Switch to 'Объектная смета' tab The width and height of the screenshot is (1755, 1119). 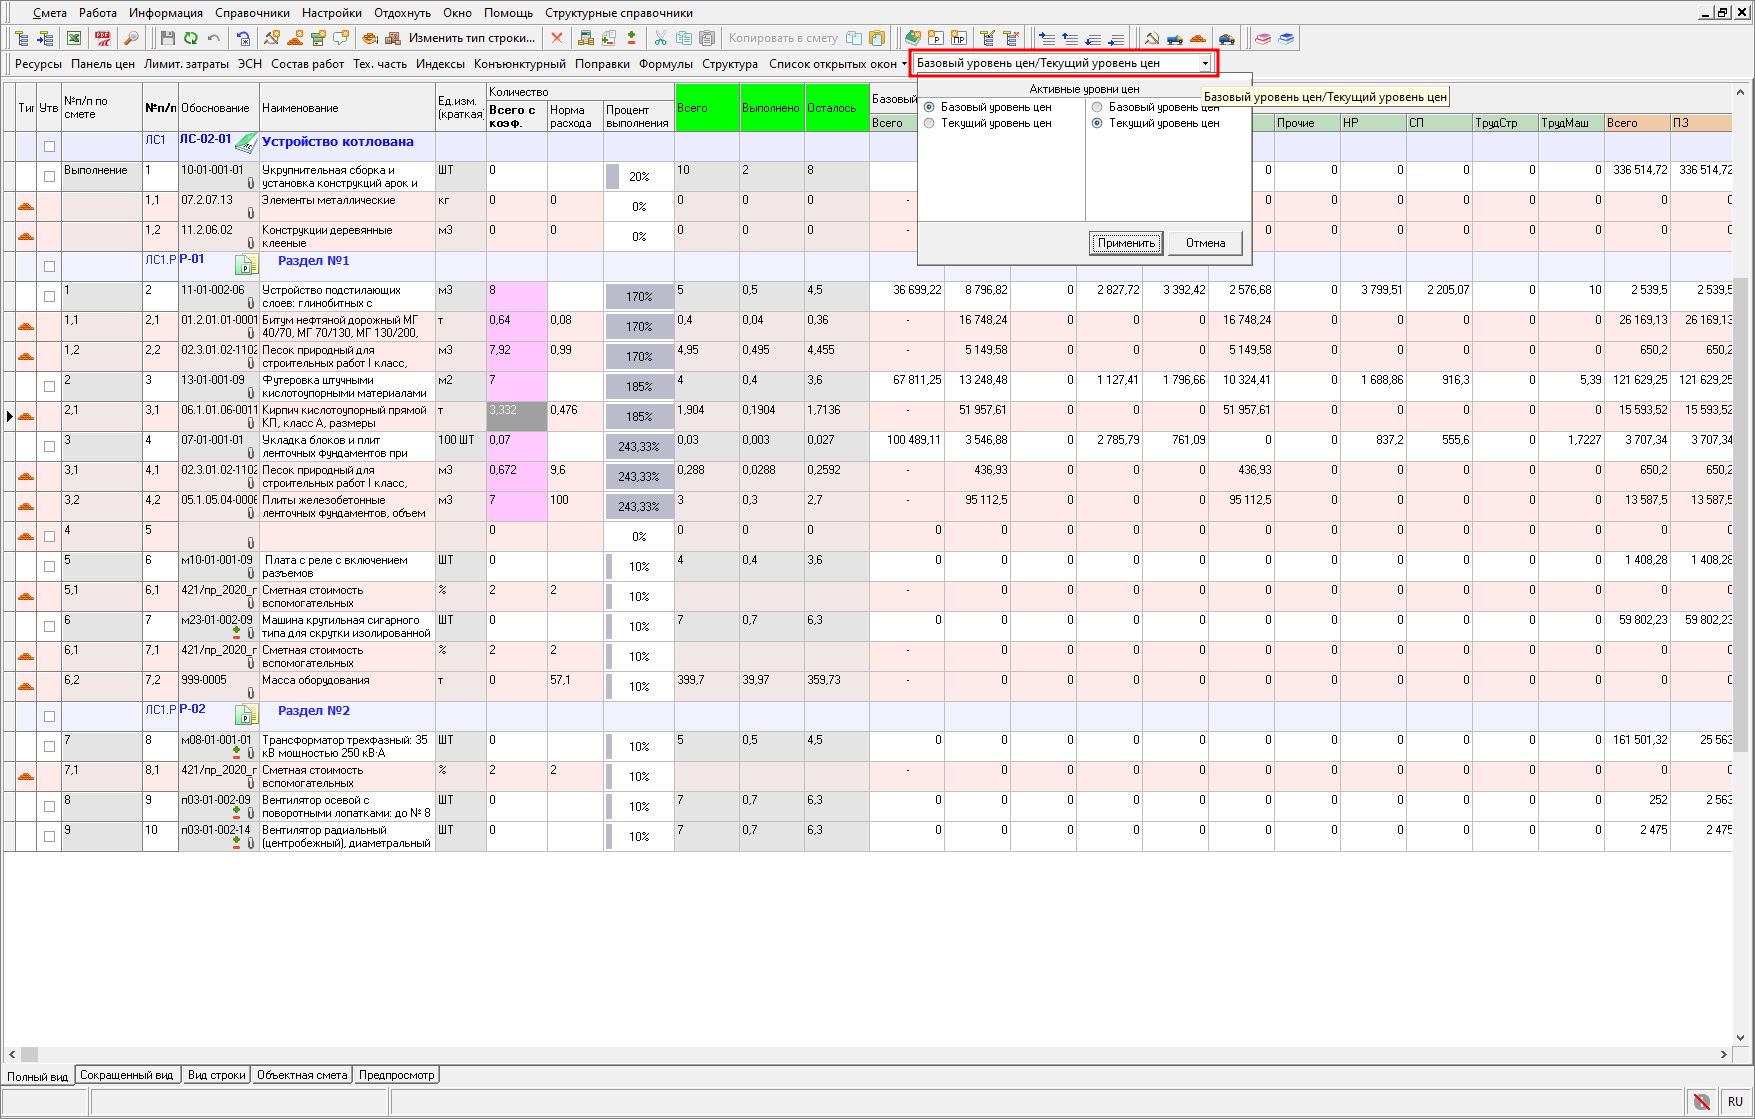point(302,1075)
